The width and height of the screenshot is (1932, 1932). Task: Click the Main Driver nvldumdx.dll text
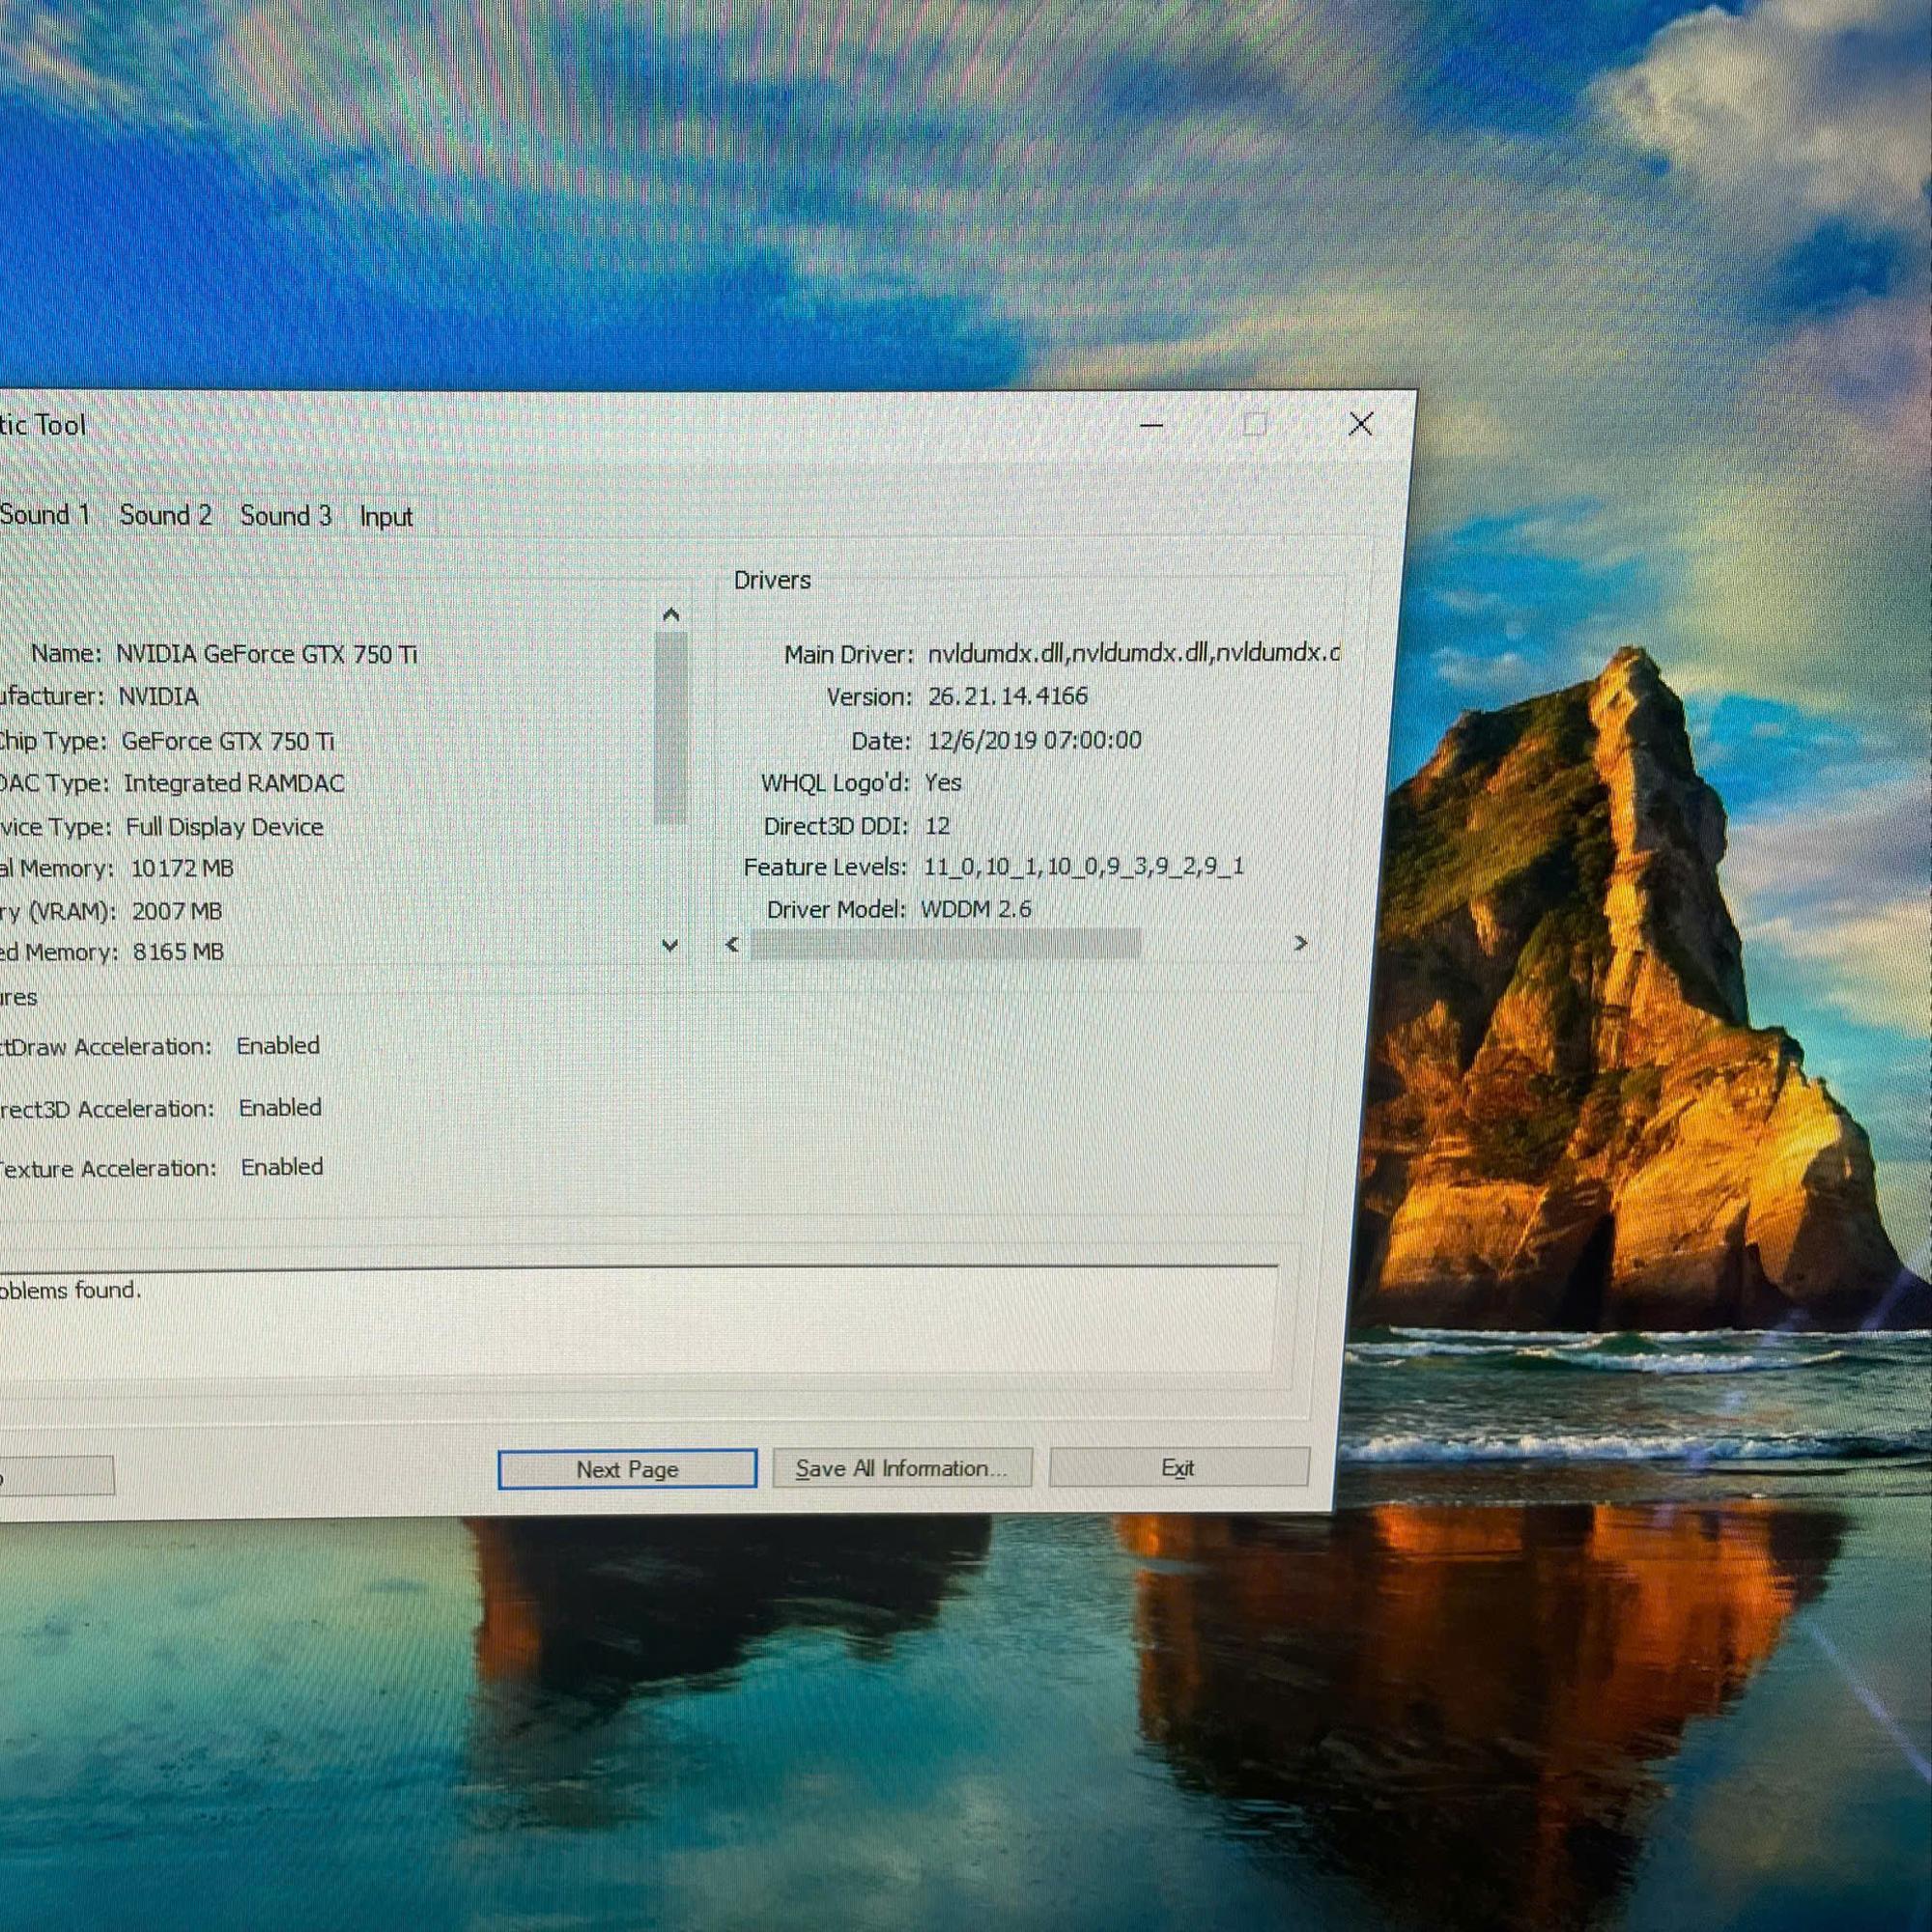pos(1132,653)
